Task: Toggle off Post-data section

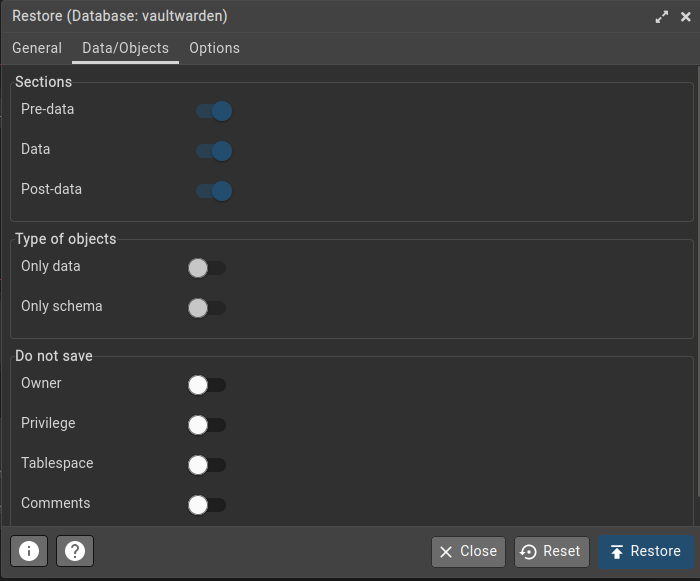Action: tap(214, 191)
